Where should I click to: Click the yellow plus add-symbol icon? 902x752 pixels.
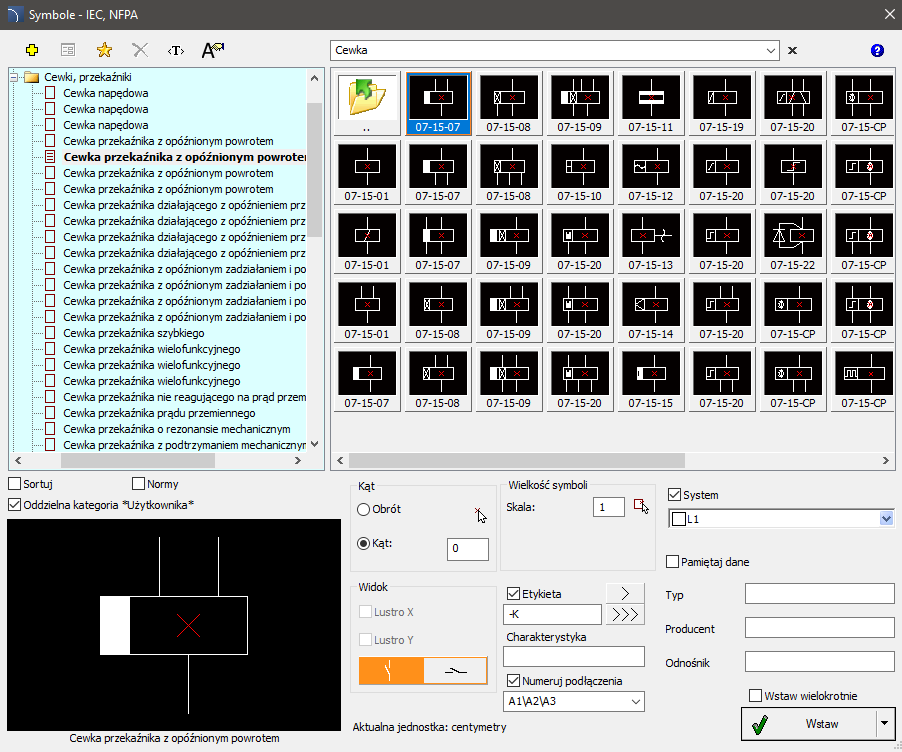(x=32, y=50)
